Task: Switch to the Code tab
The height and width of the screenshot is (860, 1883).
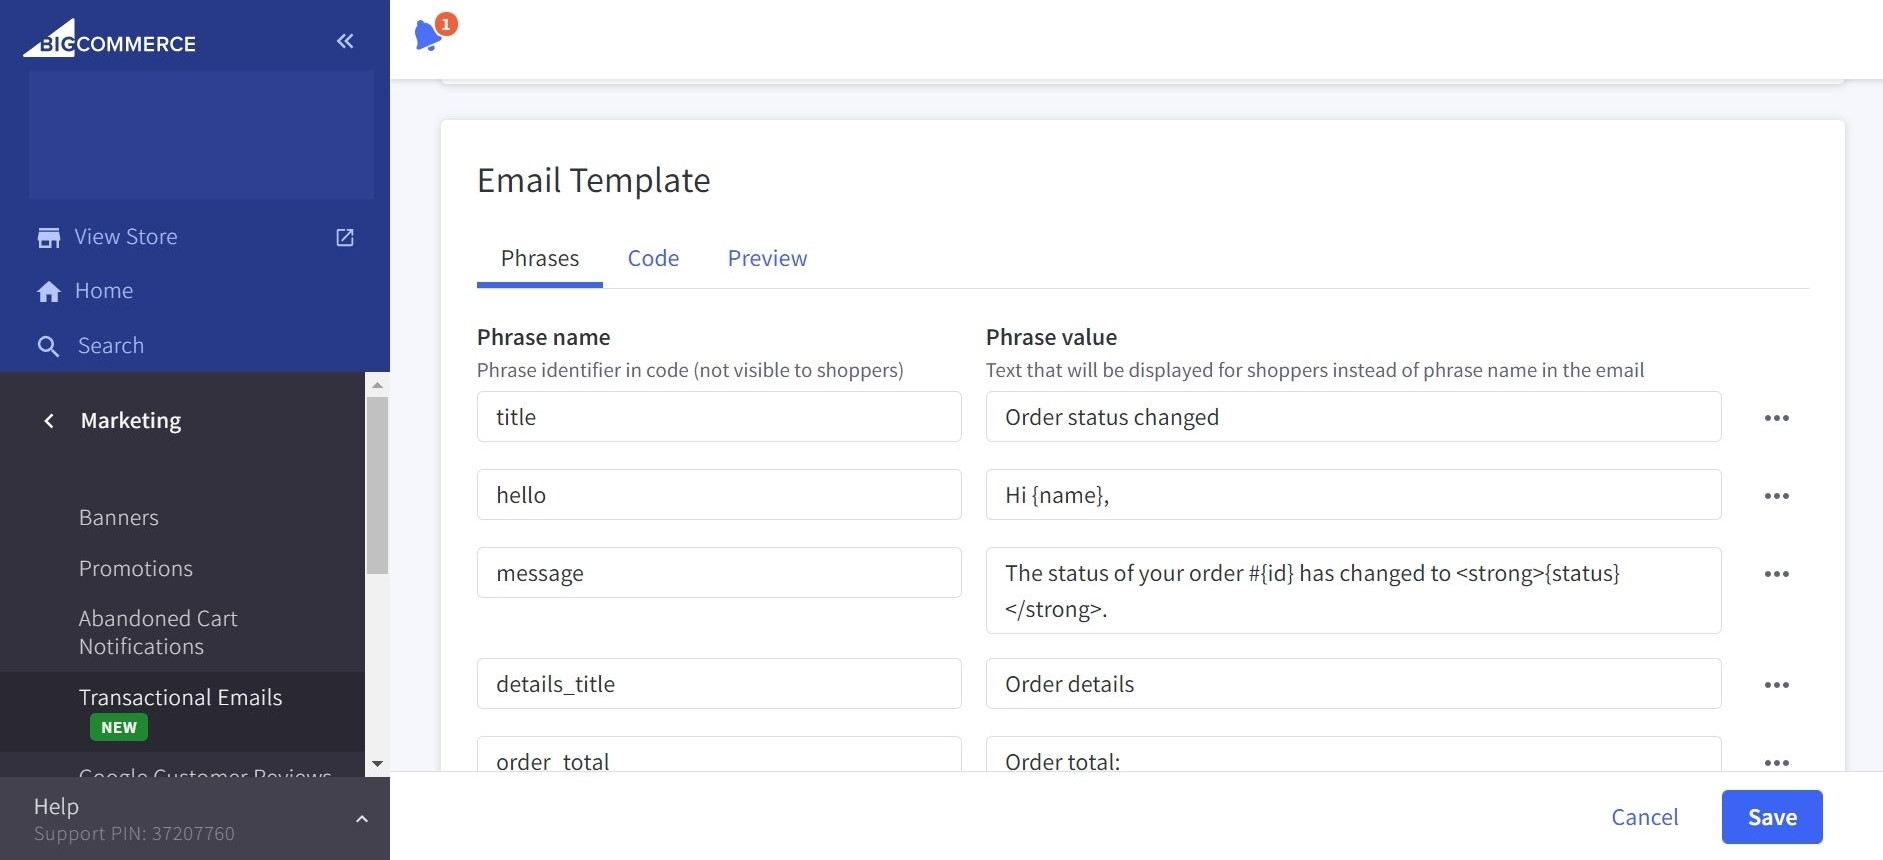Action: (x=653, y=259)
